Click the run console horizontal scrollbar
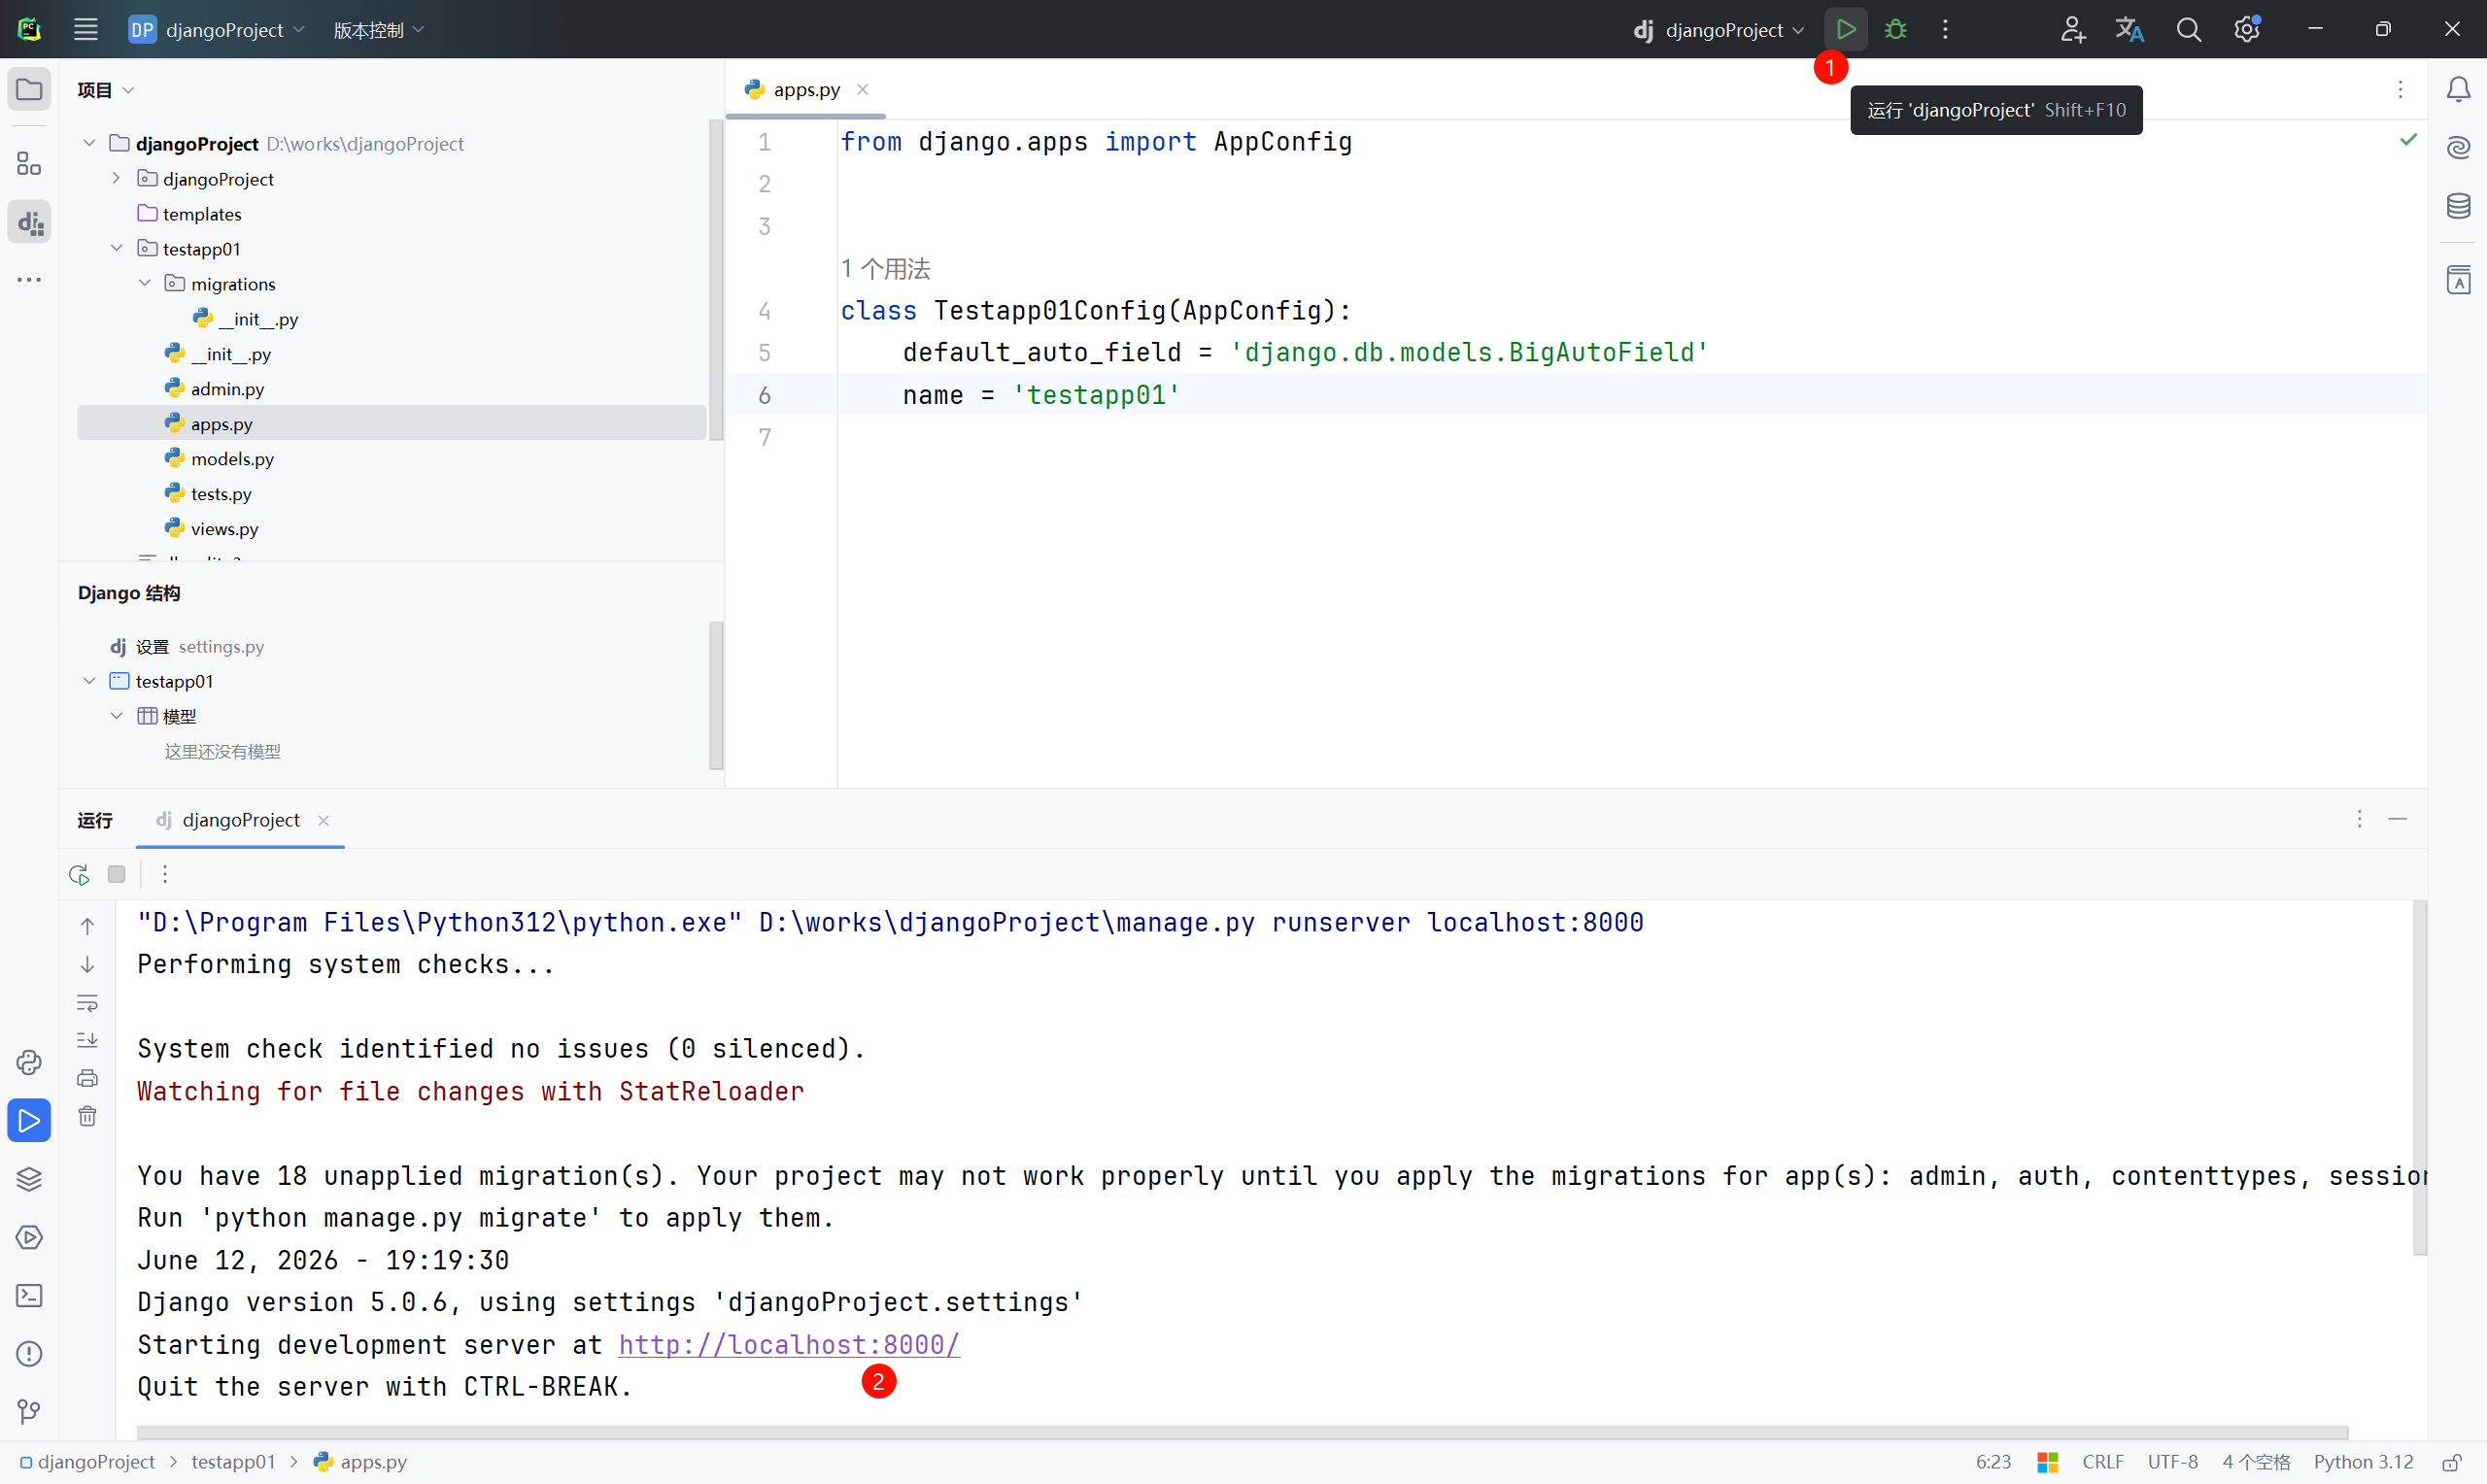The image size is (2487, 1484). point(1242,1433)
